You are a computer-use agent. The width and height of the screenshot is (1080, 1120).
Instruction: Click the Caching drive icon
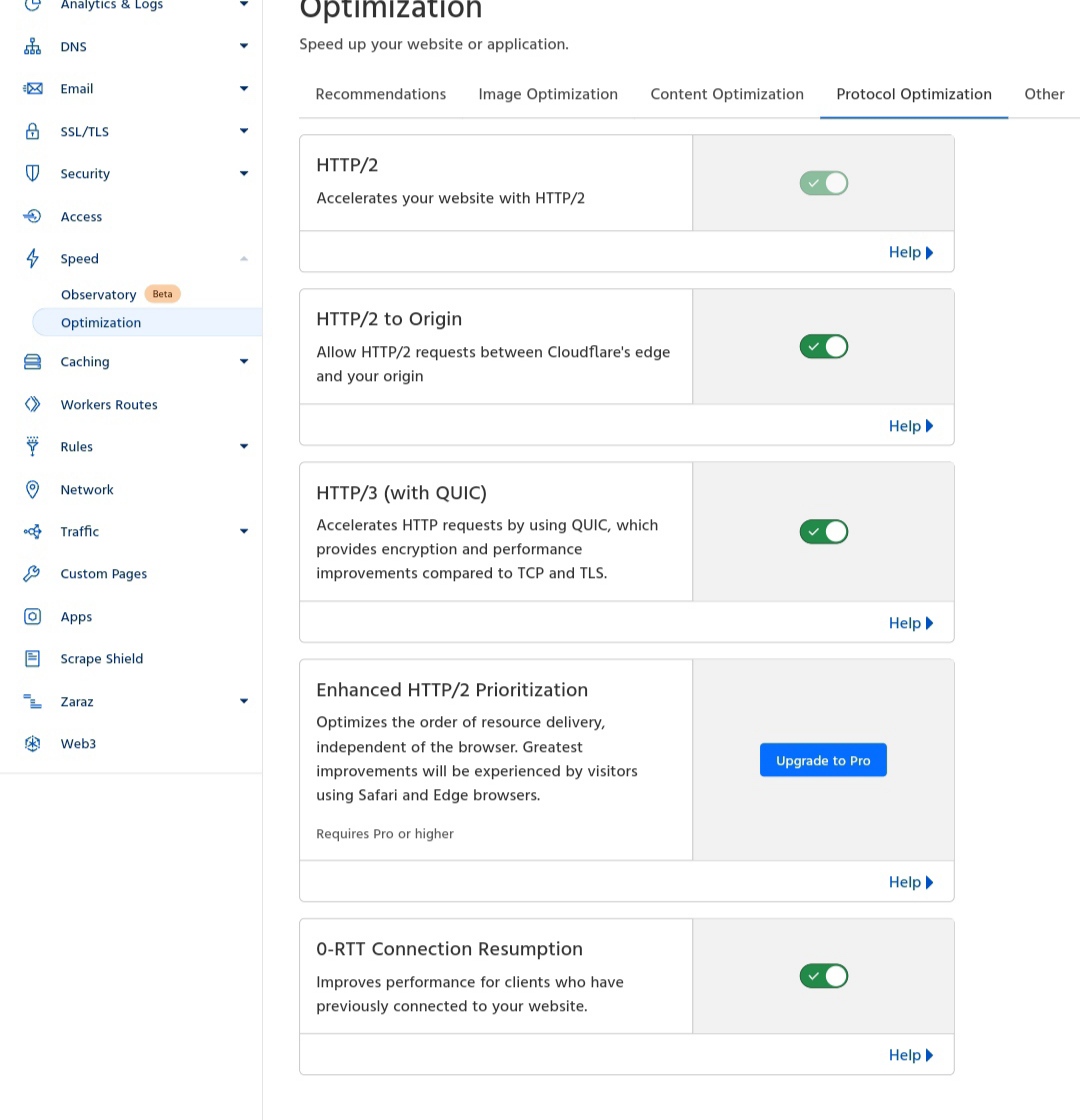[x=32, y=361]
